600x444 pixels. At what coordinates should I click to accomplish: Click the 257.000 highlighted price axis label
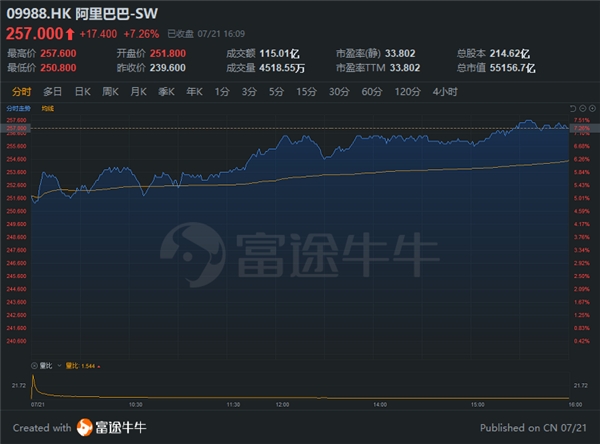(16, 128)
